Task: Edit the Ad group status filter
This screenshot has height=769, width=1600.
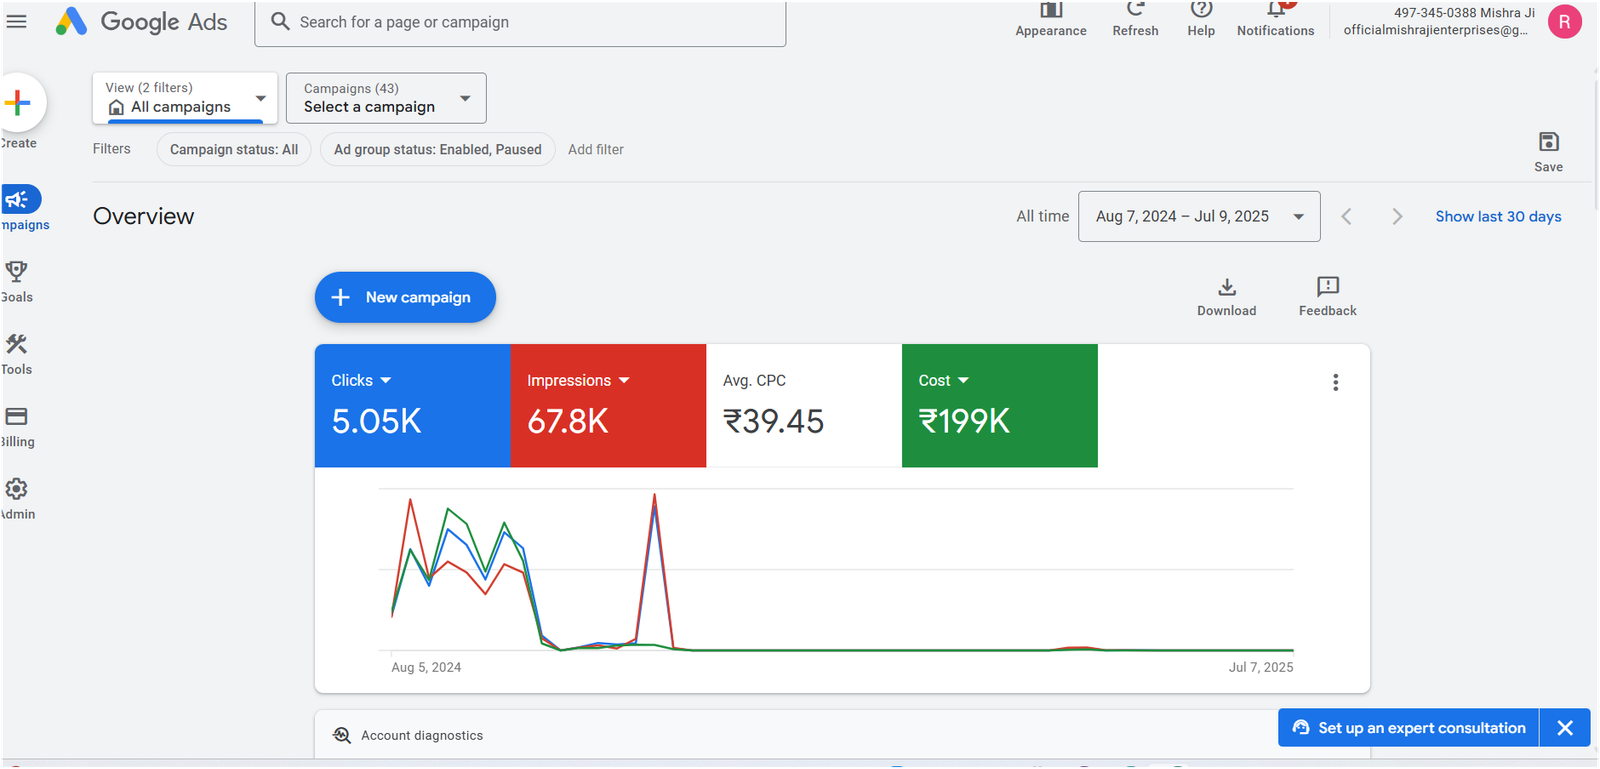Action: [437, 149]
